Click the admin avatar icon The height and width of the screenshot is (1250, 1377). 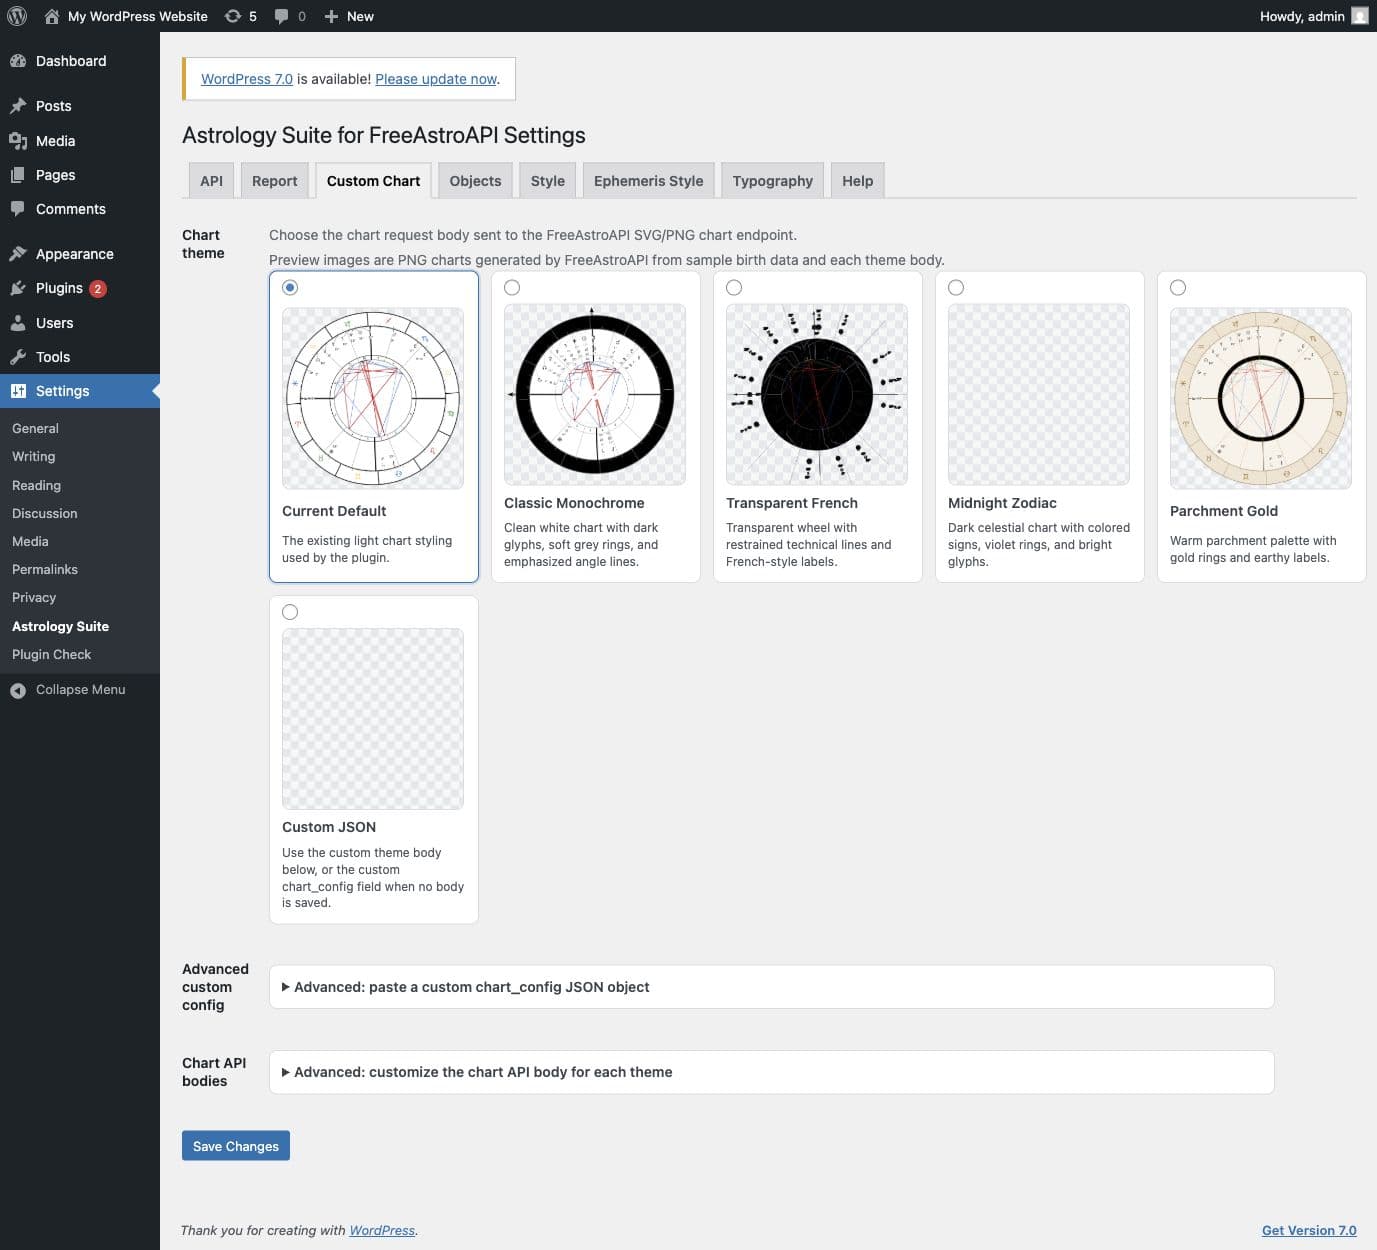tap(1359, 16)
